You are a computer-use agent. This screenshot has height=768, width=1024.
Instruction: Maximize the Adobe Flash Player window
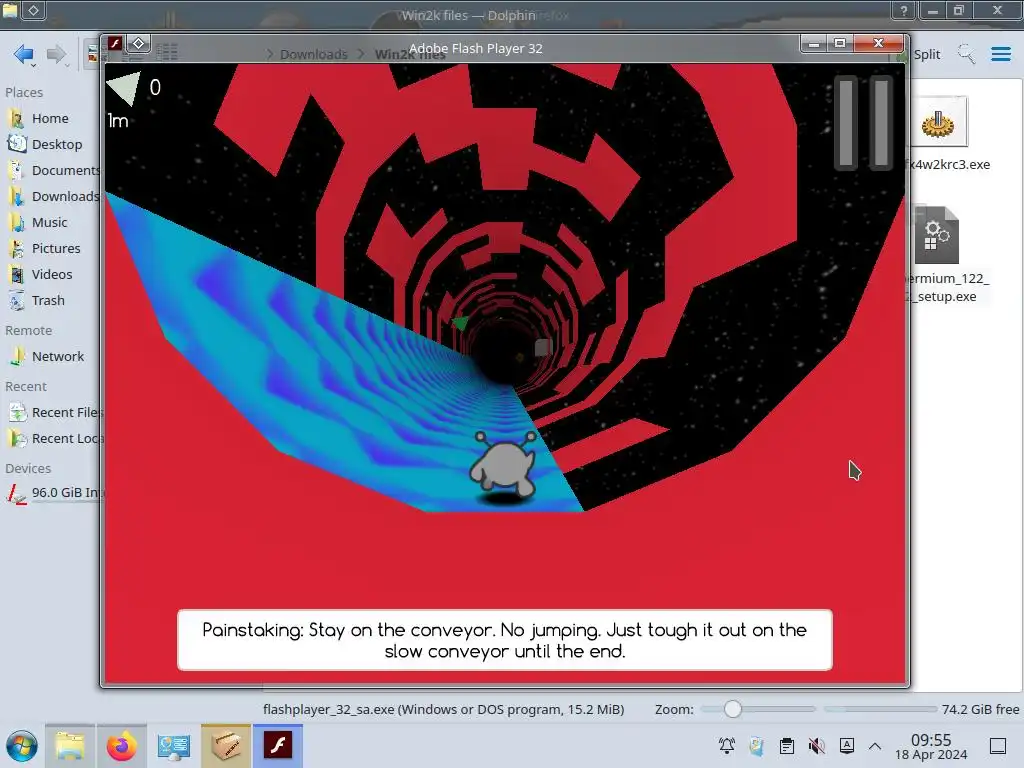840,44
